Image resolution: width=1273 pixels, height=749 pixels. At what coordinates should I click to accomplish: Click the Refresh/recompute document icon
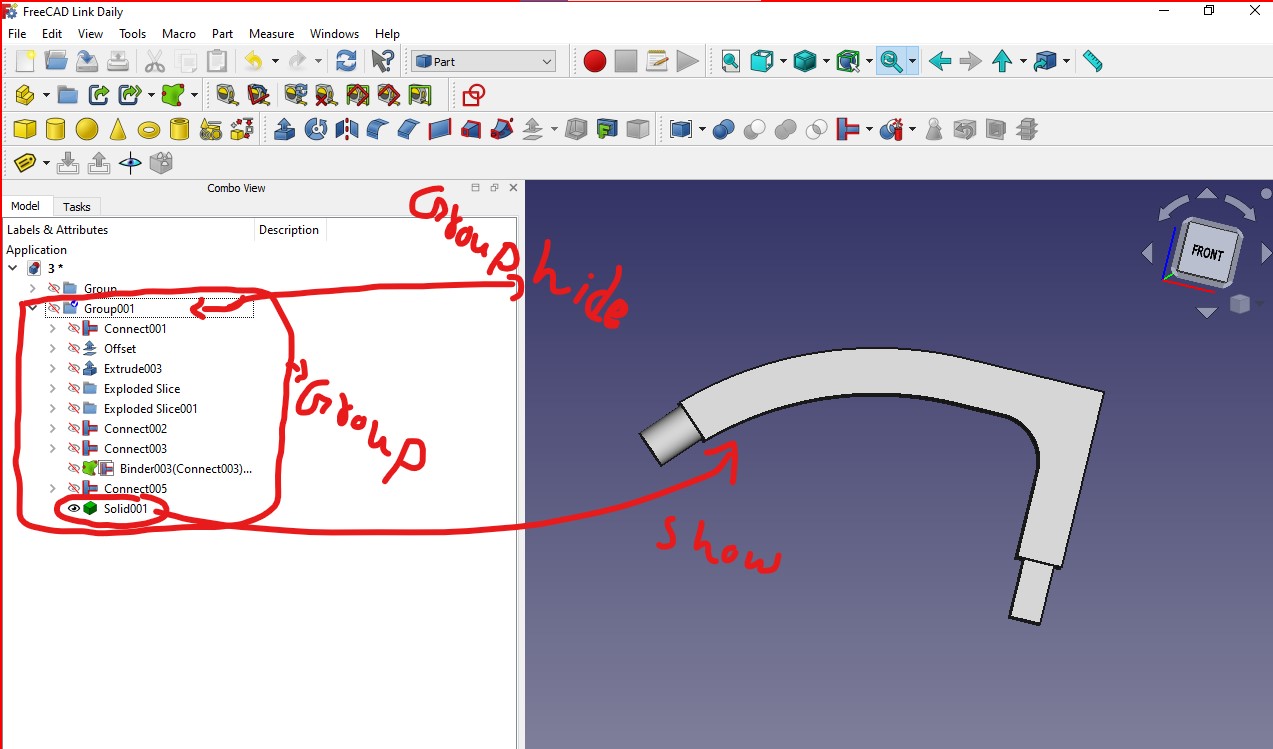pyautogui.click(x=348, y=60)
